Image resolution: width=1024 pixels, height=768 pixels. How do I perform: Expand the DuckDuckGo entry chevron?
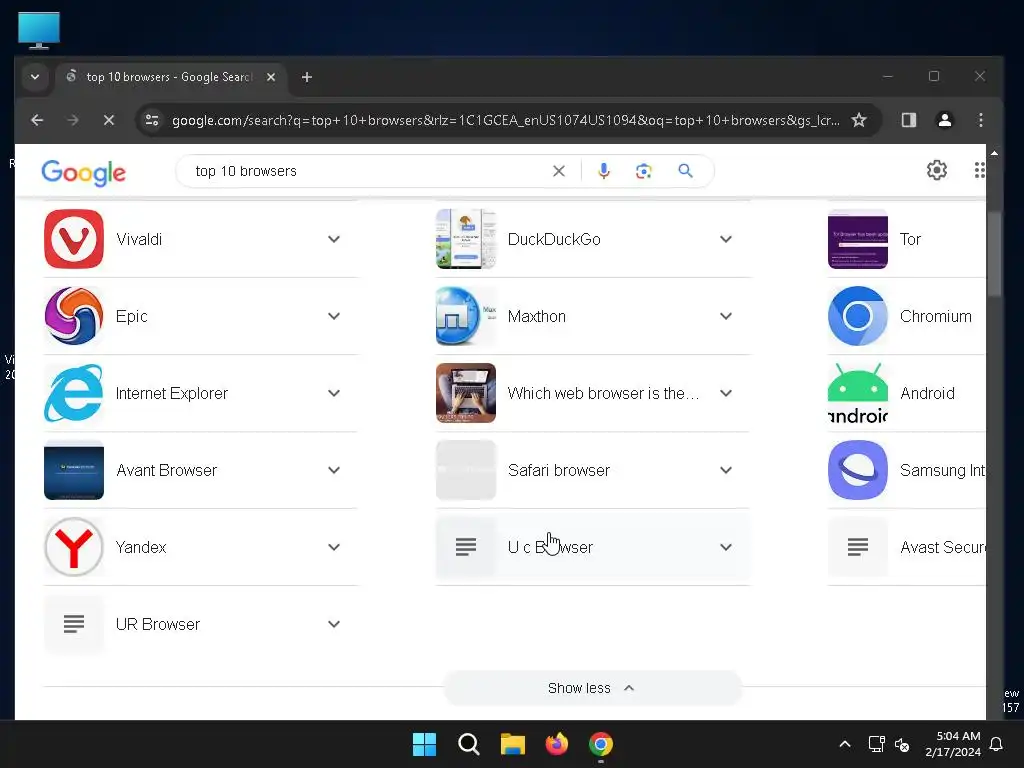(x=726, y=239)
